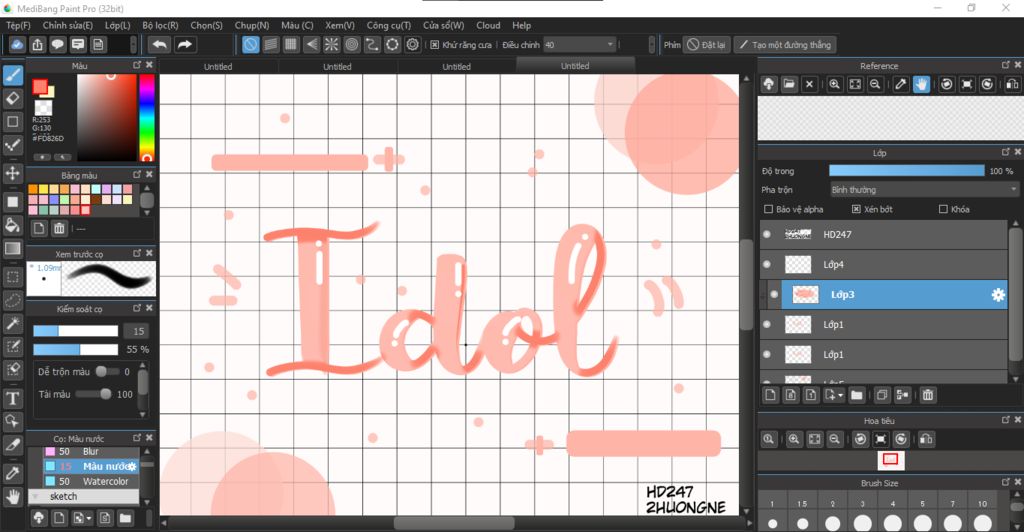Adjust the Độ trong opacity slider
The width and height of the screenshot is (1024, 532).
(x=906, y=171)
